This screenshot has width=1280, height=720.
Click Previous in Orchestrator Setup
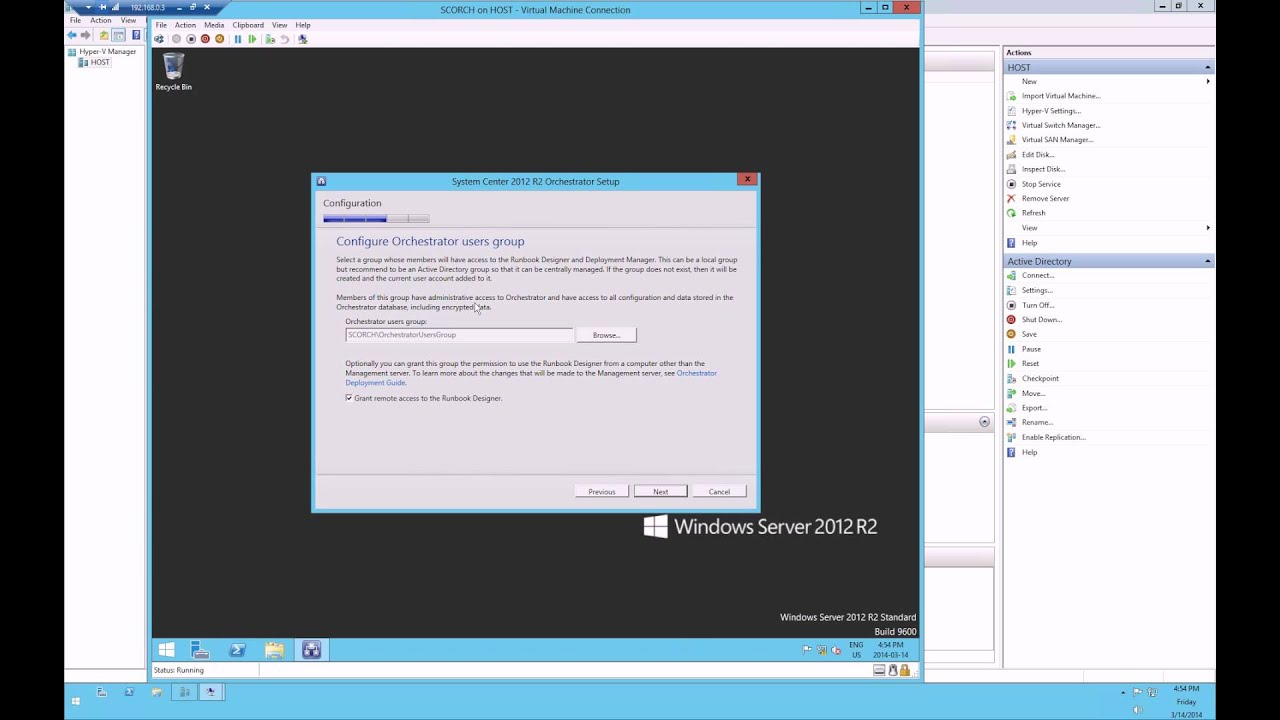602,491
